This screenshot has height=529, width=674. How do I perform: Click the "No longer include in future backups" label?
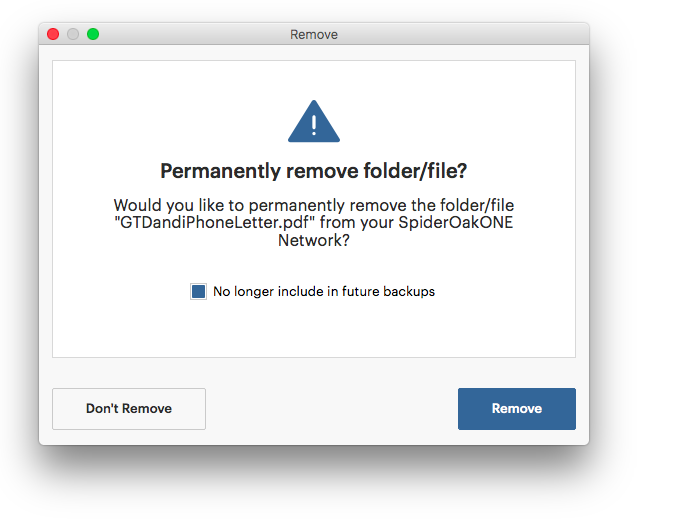[x=324, y=291]
